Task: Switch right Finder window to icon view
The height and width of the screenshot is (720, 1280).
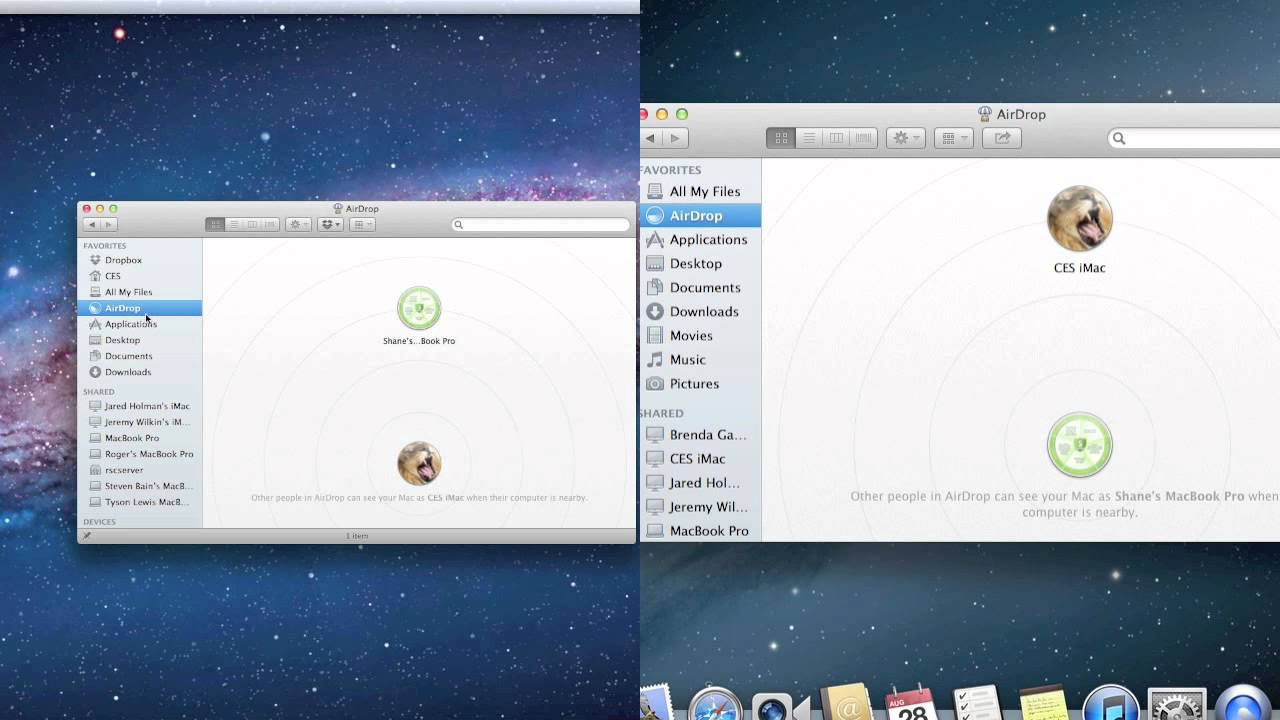Action: (x=781, y=138)
